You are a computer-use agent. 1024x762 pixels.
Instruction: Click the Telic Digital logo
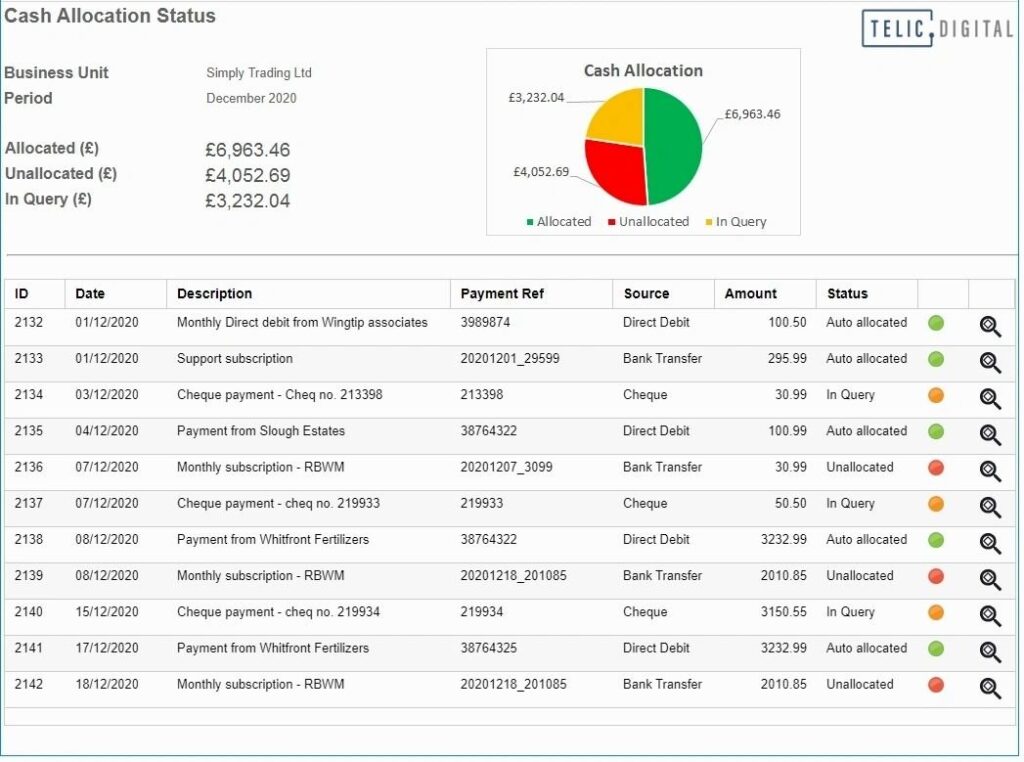point(937,28)
